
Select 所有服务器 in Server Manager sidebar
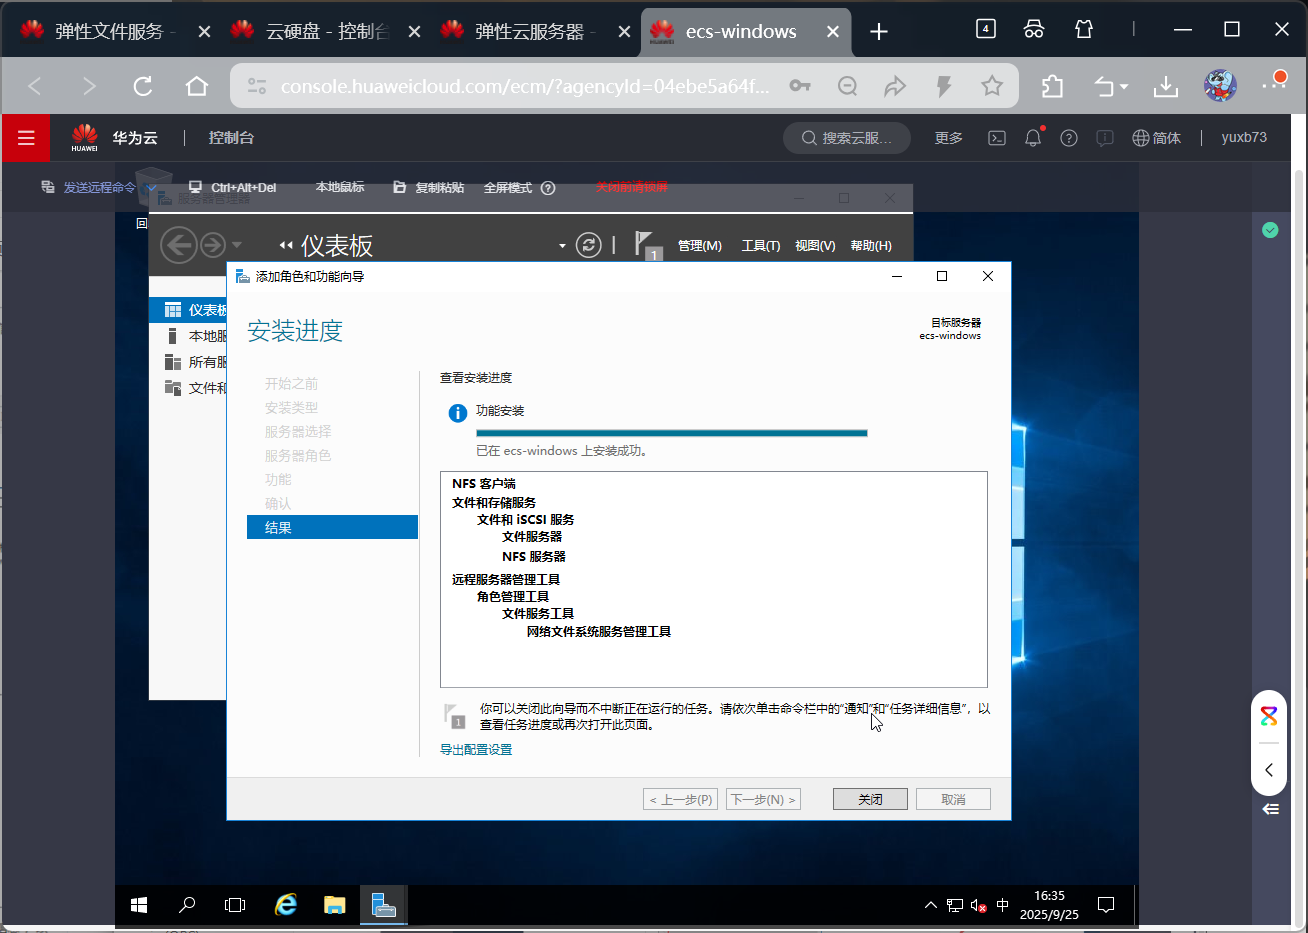[x=189, y=362]
